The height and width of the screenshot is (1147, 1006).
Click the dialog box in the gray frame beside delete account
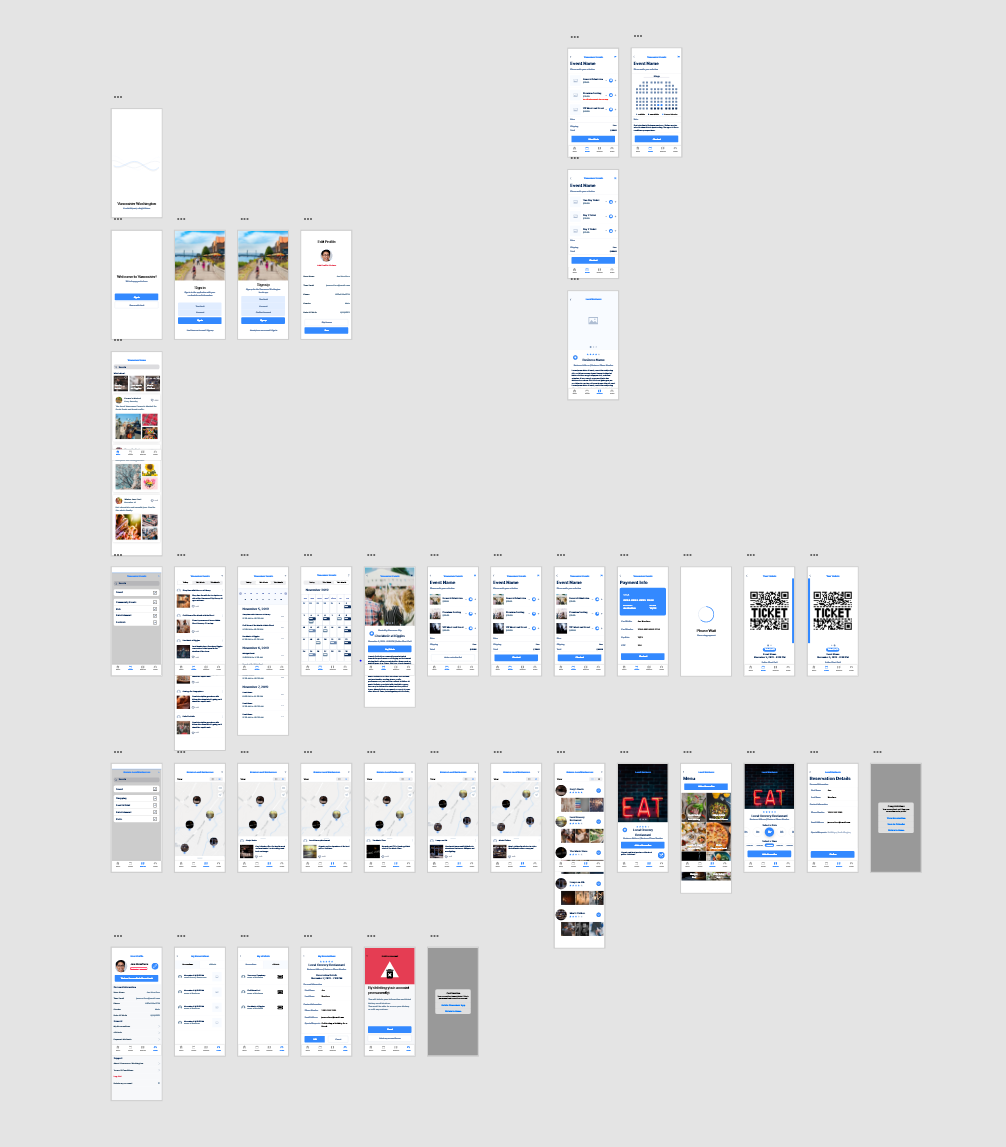tap(453, 1001)
